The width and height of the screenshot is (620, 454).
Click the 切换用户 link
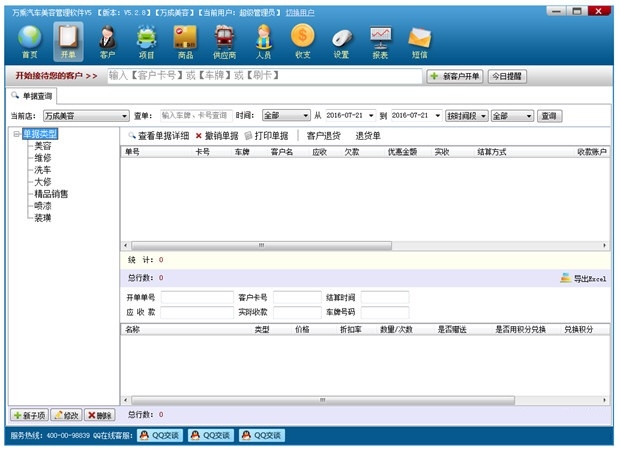[300, 13]
